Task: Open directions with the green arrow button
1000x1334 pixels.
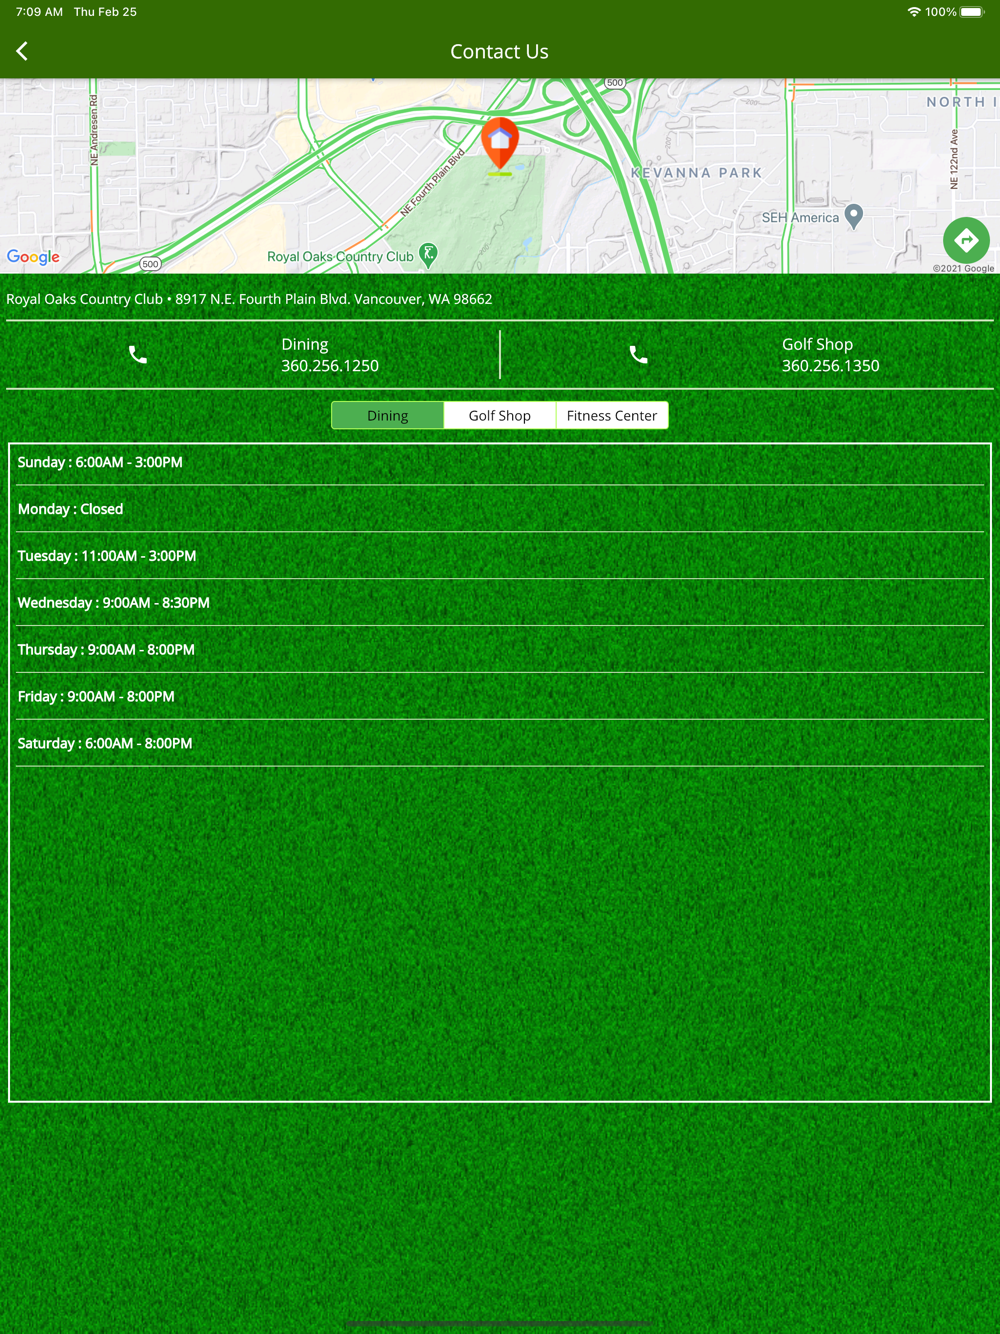Action: [965, 240]
